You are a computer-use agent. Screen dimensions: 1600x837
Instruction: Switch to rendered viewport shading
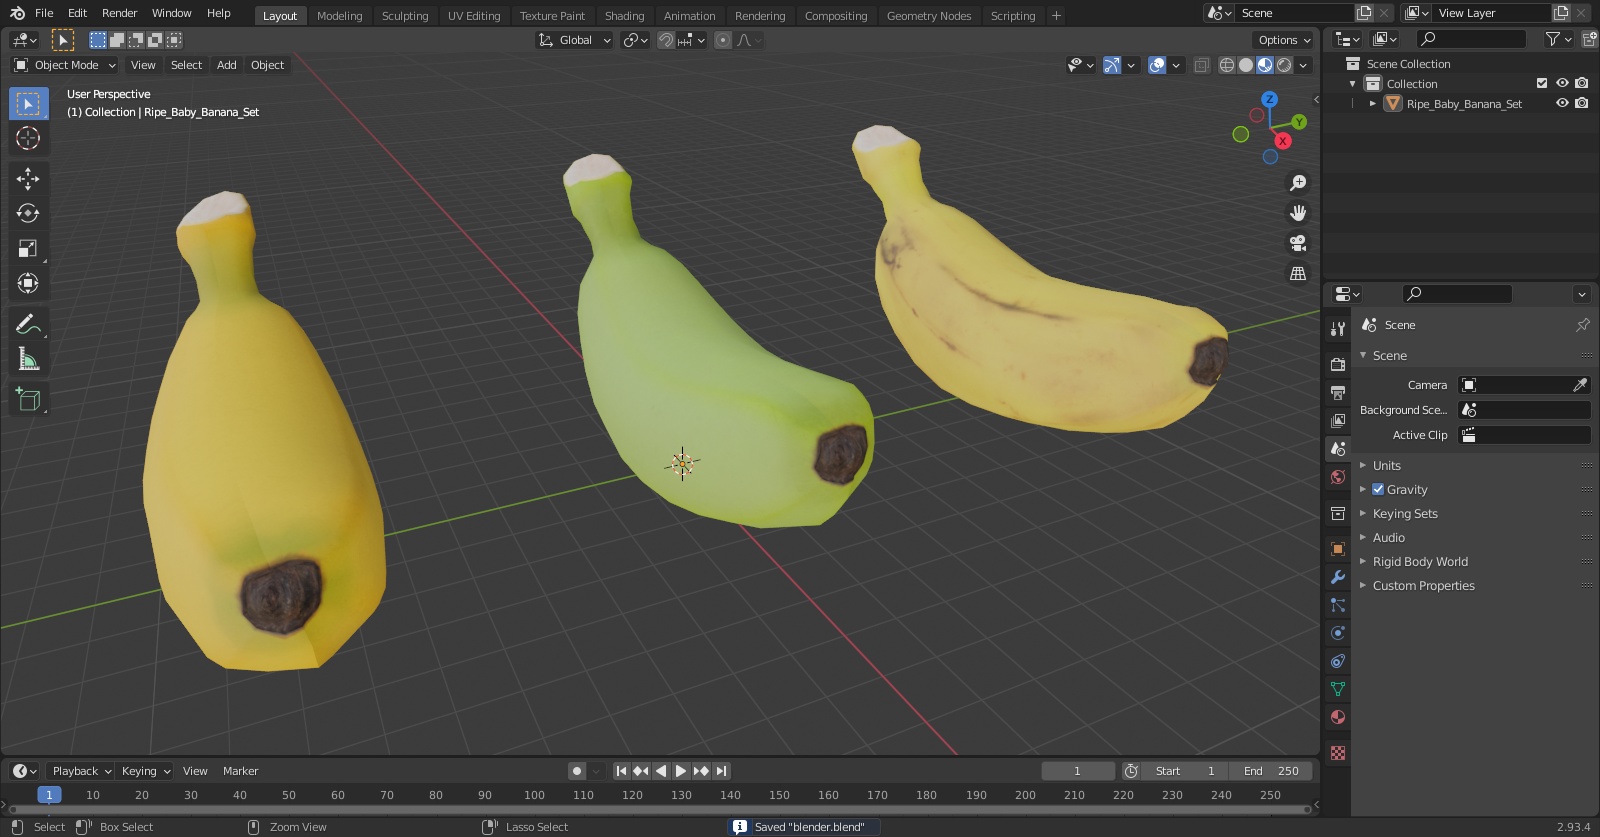tap(1284, 65)
